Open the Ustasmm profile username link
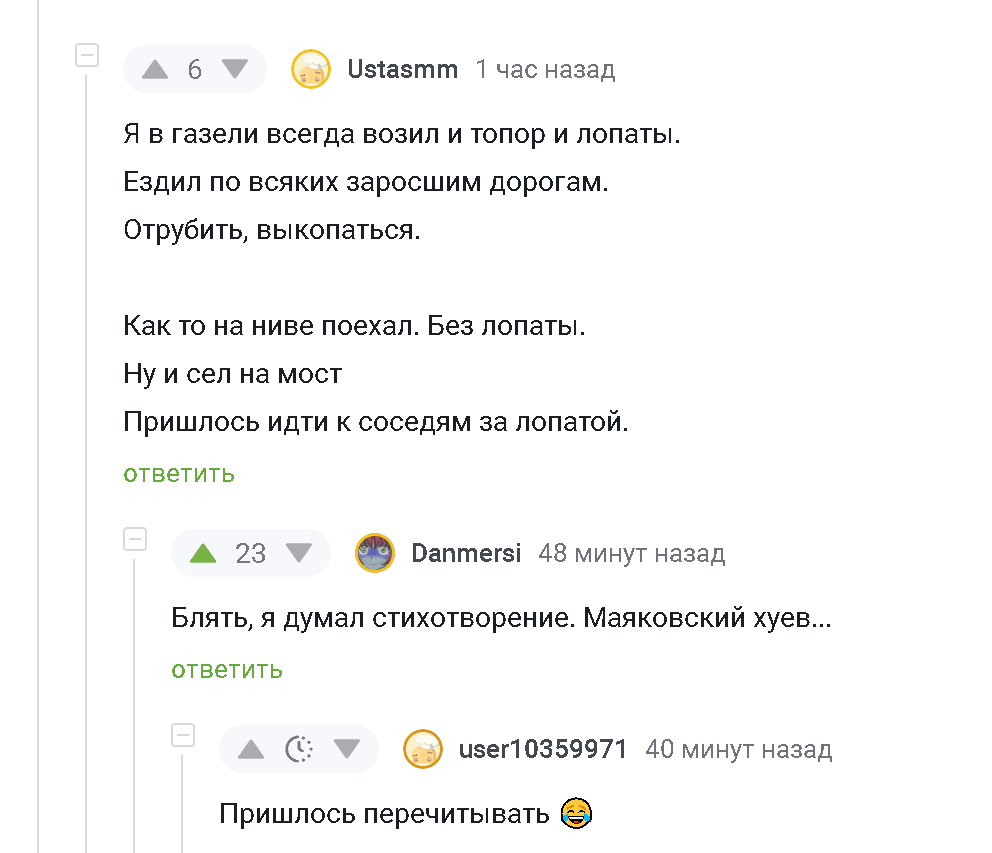 coord(402,69)
